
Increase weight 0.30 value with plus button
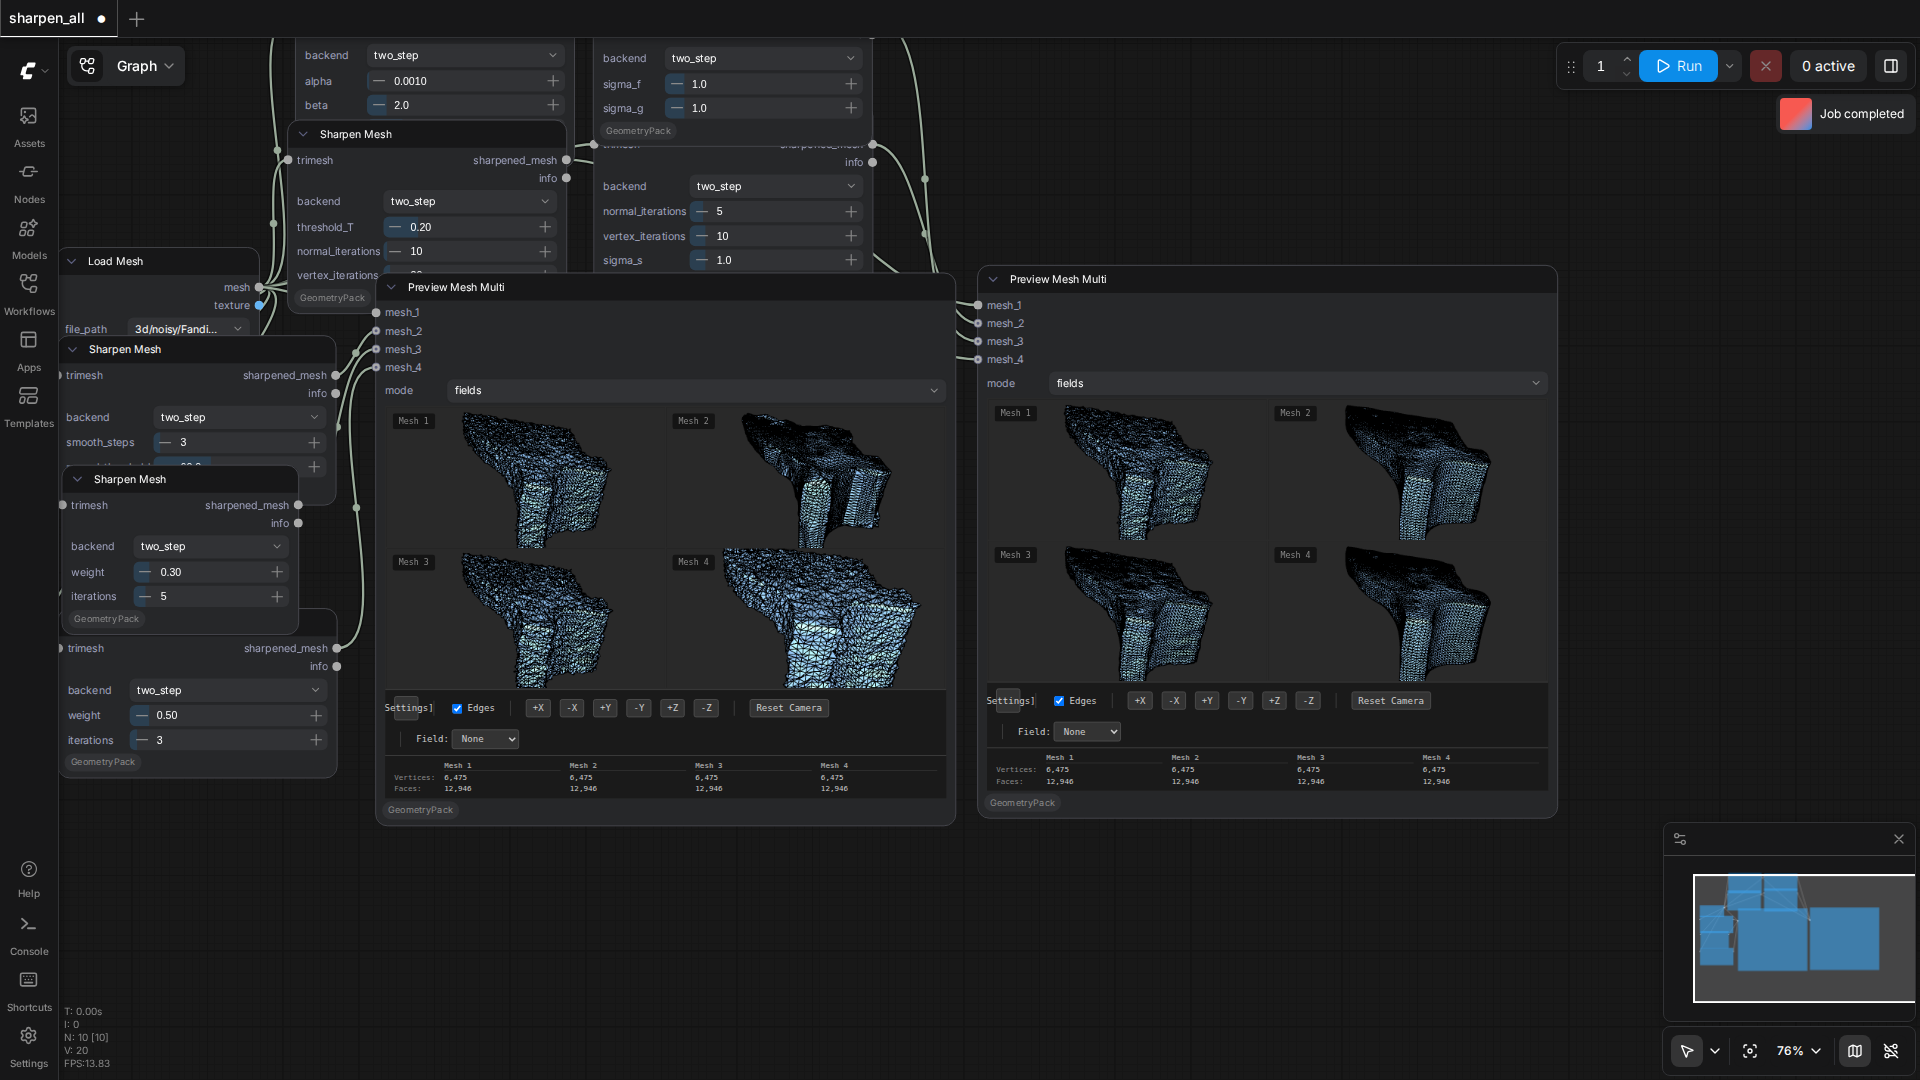click(277, 572)
